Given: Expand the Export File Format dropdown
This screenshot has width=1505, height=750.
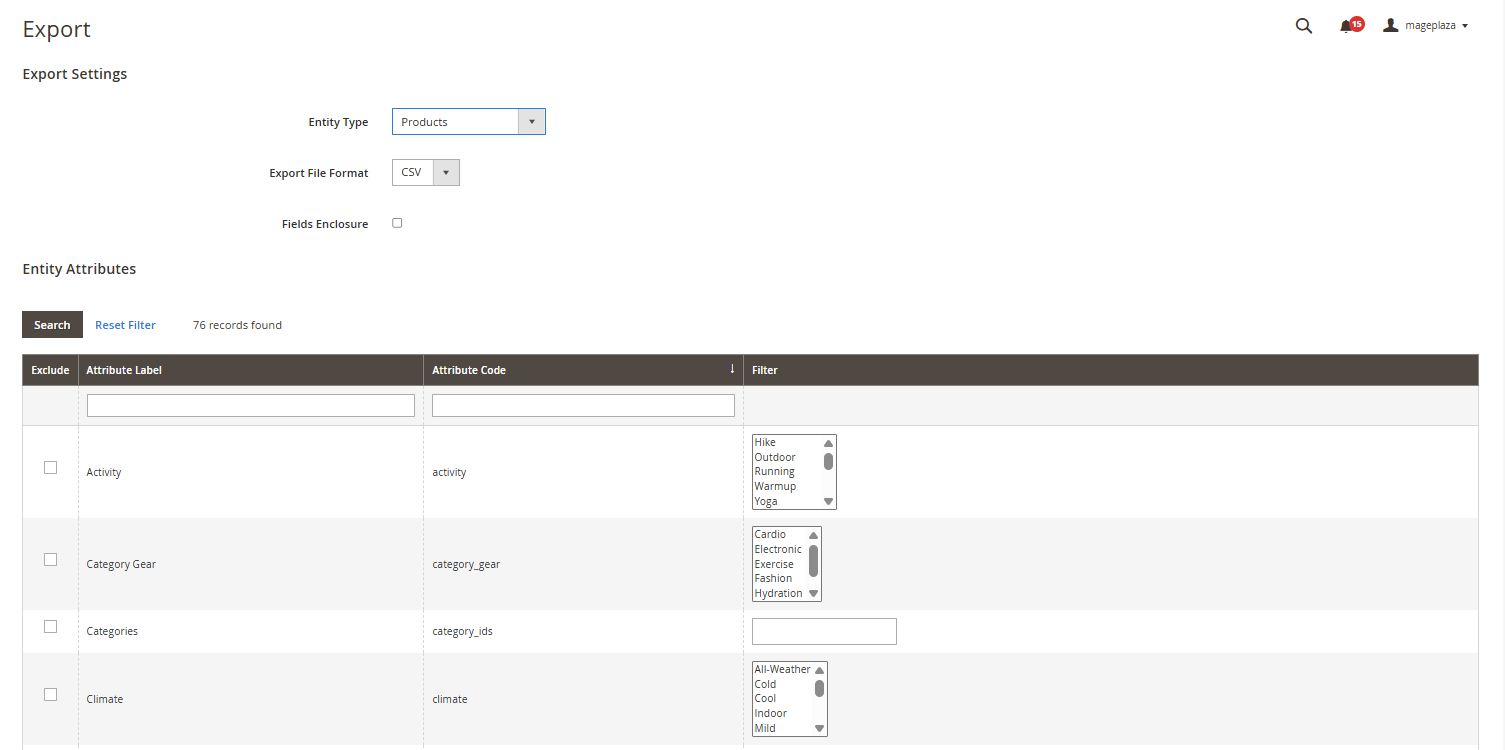Looking at the screenshot, I should point(425,173).
